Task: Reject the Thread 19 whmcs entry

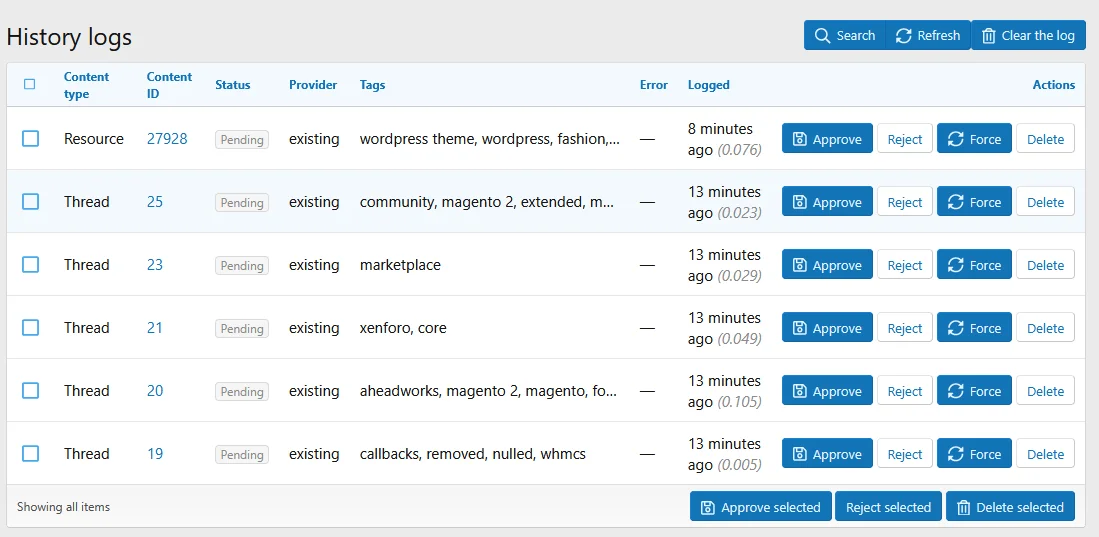Action: [x=905, y=454]
